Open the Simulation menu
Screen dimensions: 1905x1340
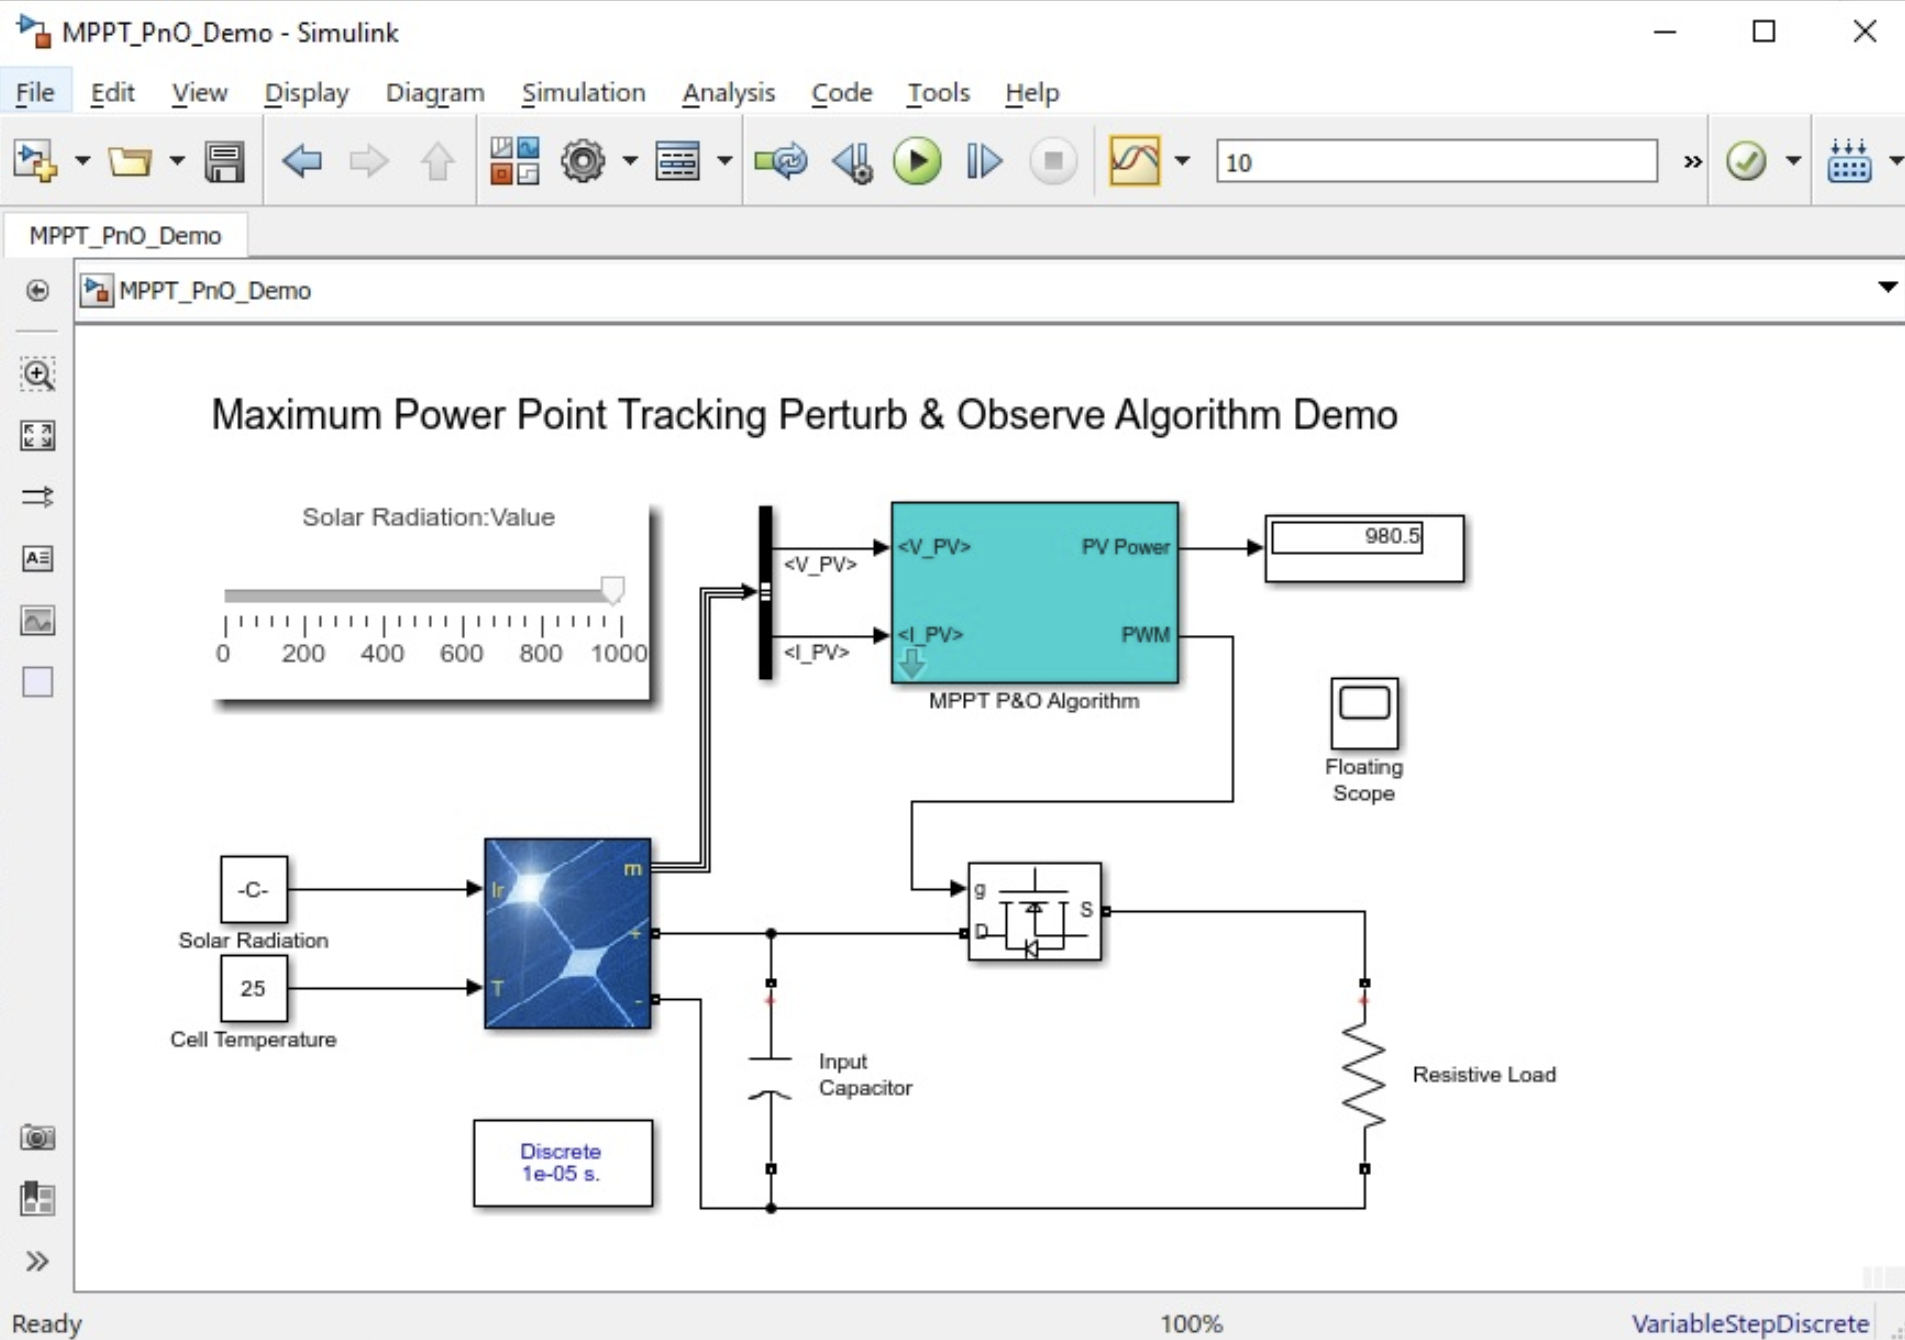583,93
